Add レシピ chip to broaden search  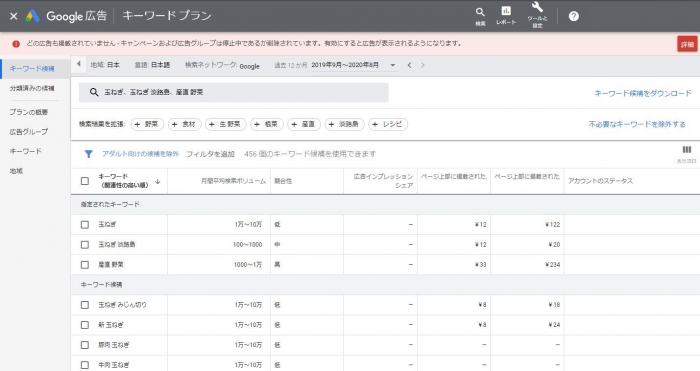pos(388,124)
